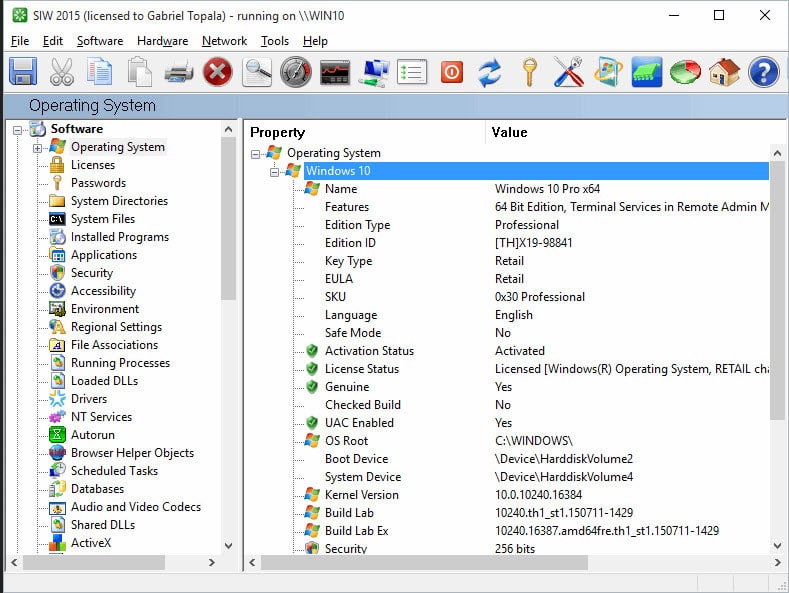
Task: Select System Directories tree item
Action: [x=119, y=201]
